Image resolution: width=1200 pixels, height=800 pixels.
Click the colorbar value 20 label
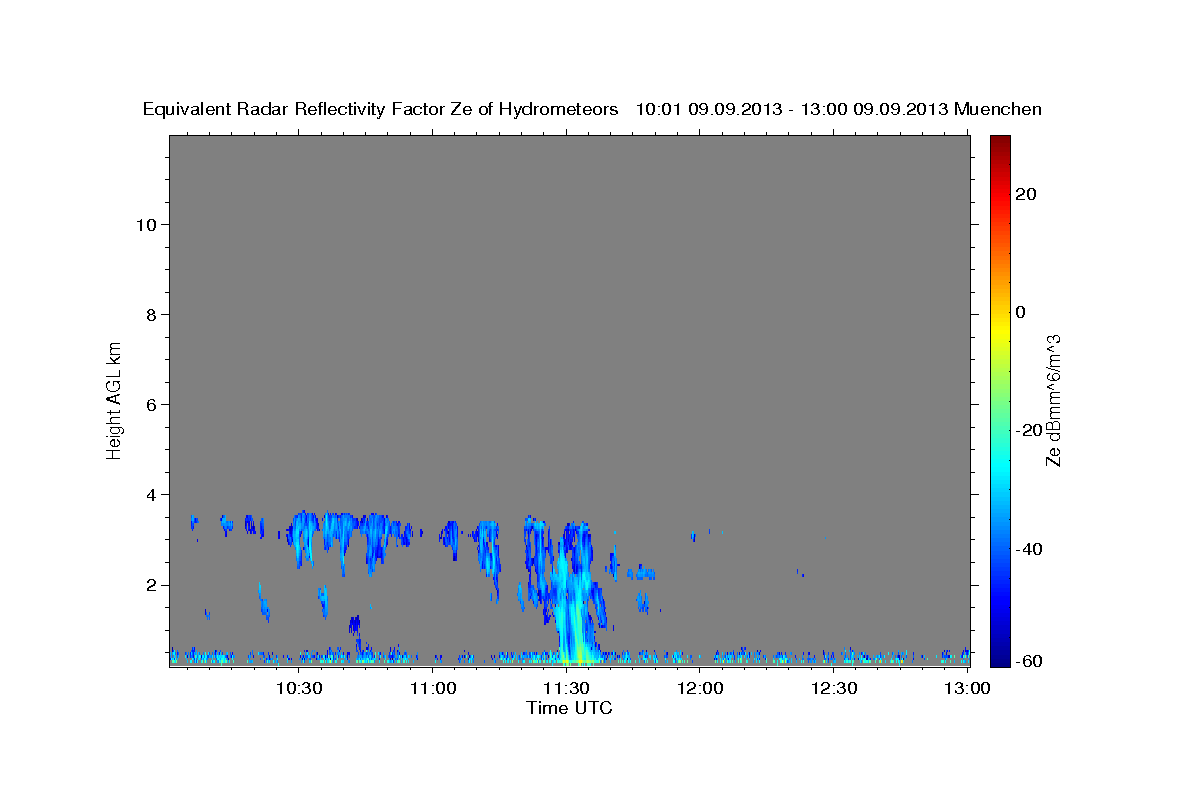click(1026, 194)
